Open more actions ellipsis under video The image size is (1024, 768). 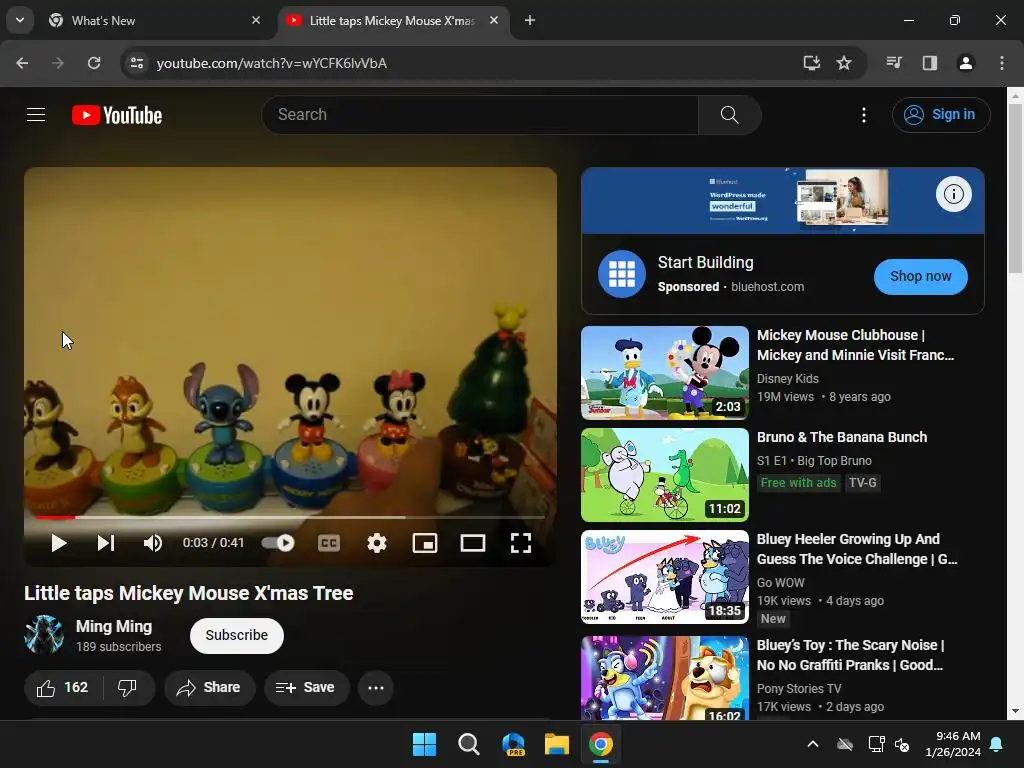pos(376,688)
